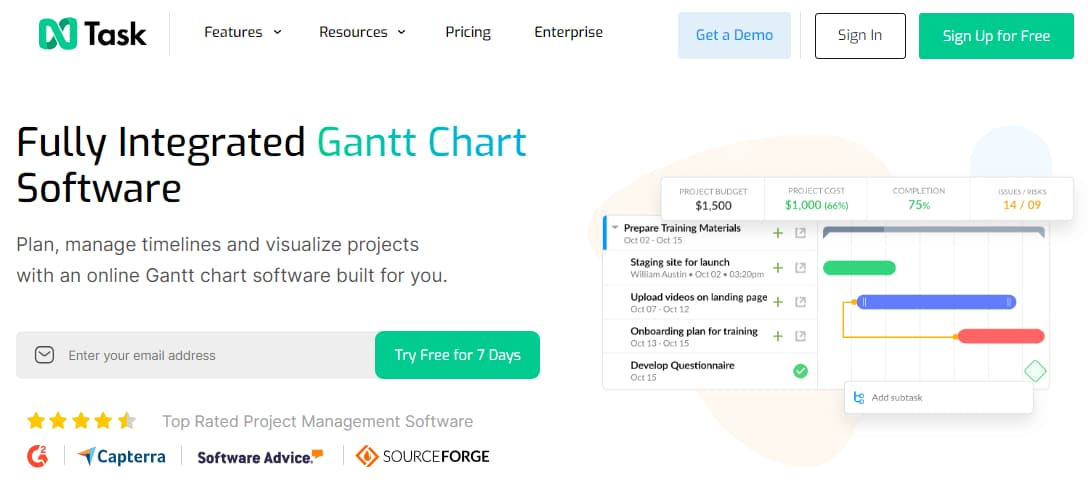Expand the Features dropdown chevron
This screenshot has width=1088, height=500.
278,33
